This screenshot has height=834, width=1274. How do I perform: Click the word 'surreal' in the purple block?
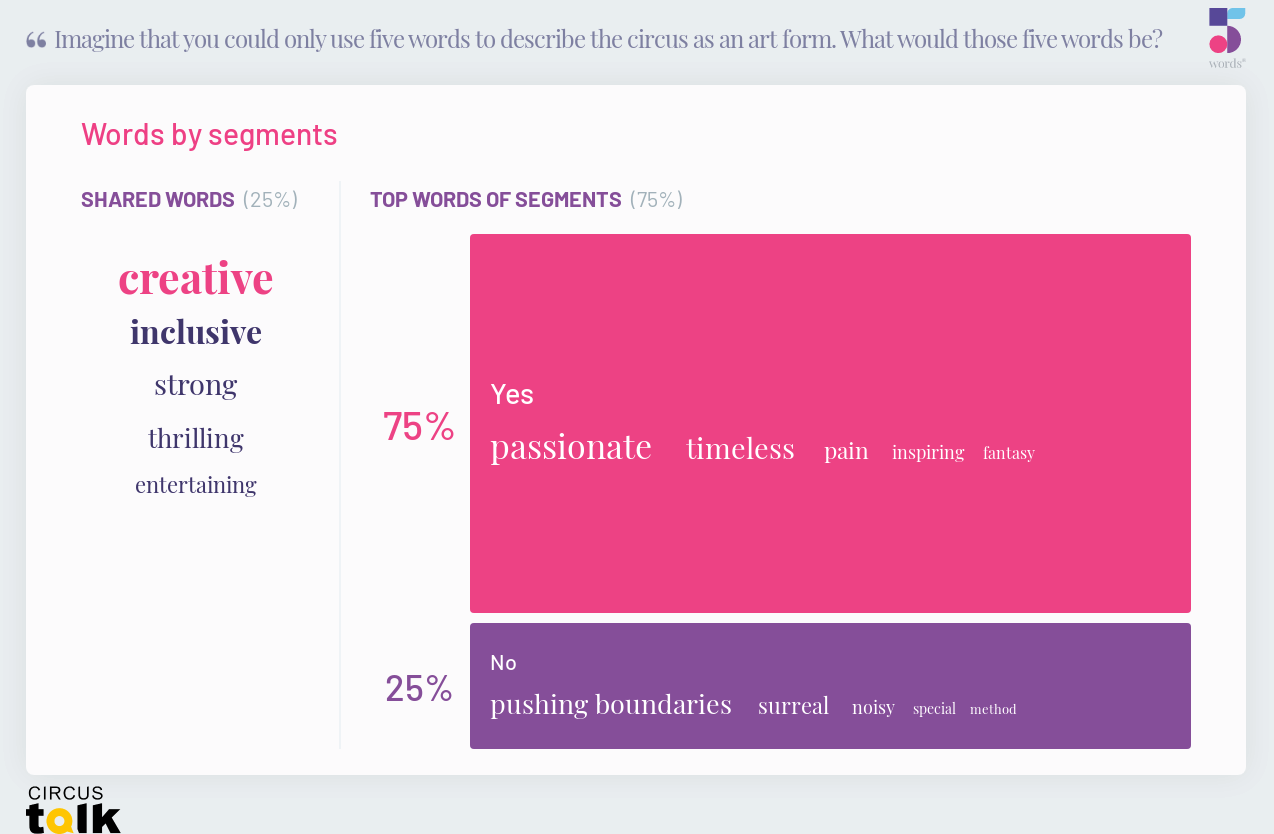click(793, 706)
